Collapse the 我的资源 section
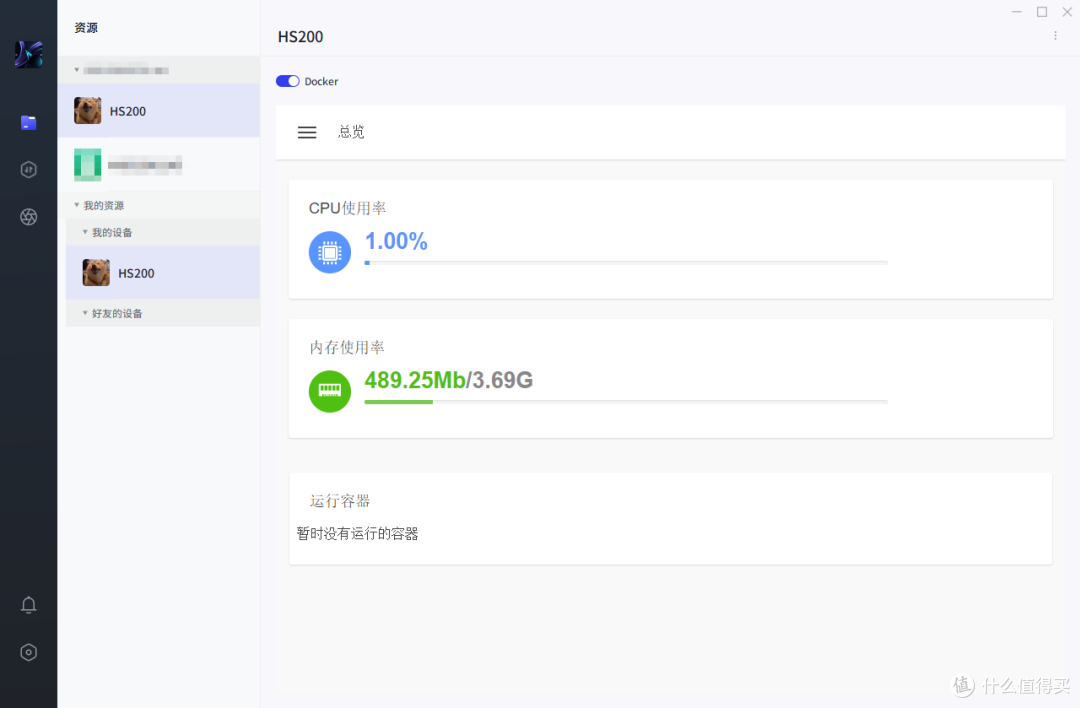This screenshot has height=708, width=1080. click(76, 205)
